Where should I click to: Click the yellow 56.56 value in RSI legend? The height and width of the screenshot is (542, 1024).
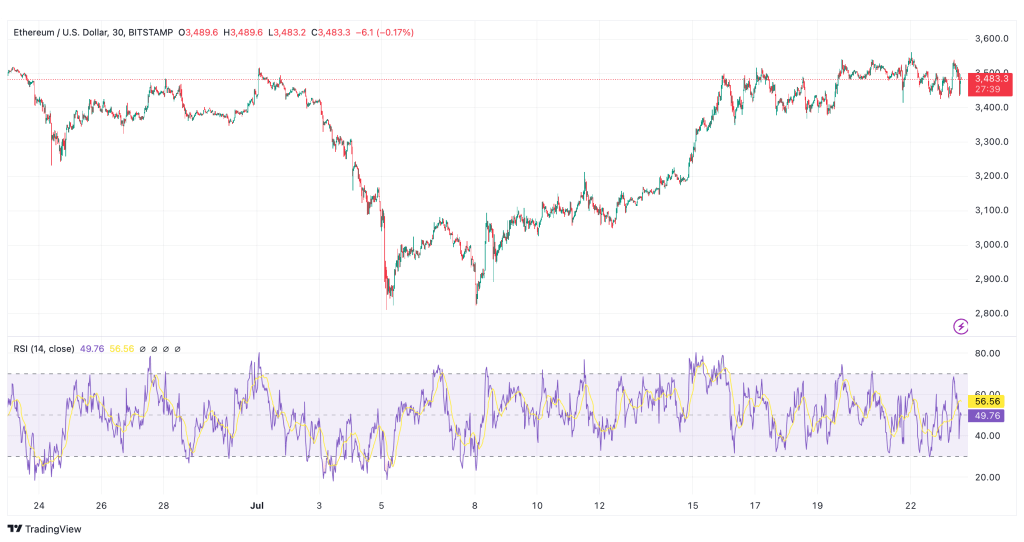coord(121,349)
